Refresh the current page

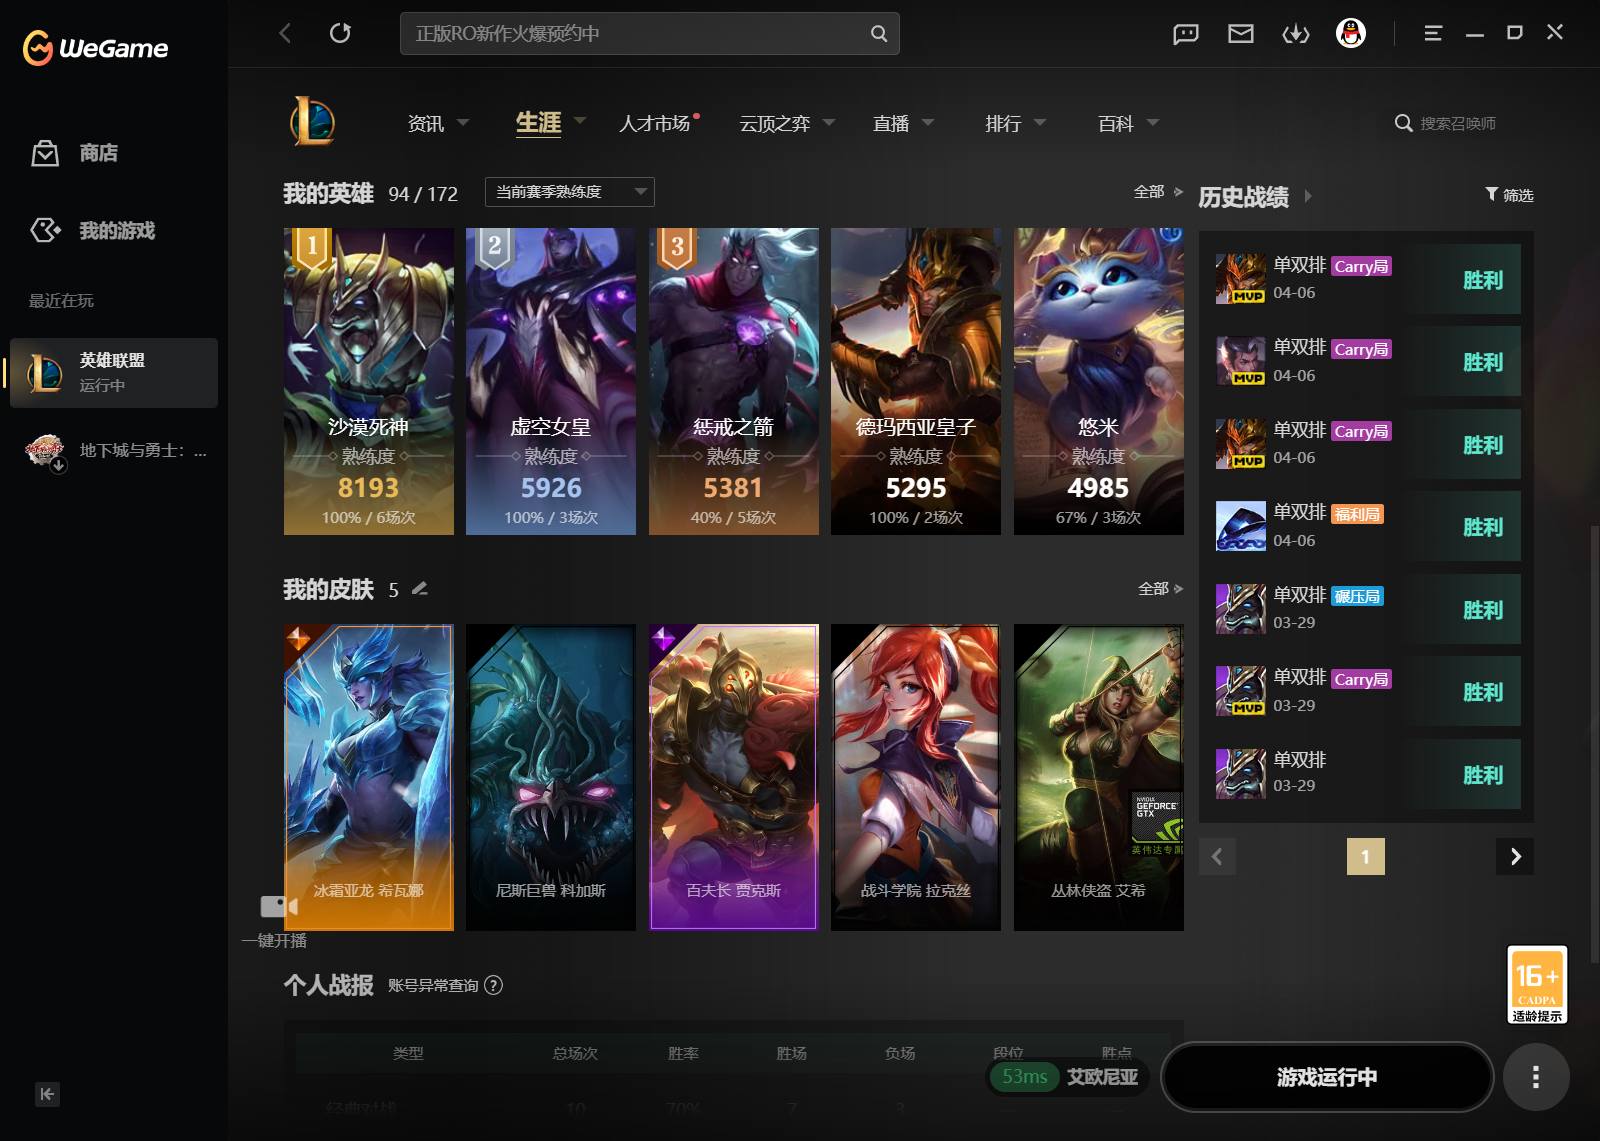(x=340, y=33)
